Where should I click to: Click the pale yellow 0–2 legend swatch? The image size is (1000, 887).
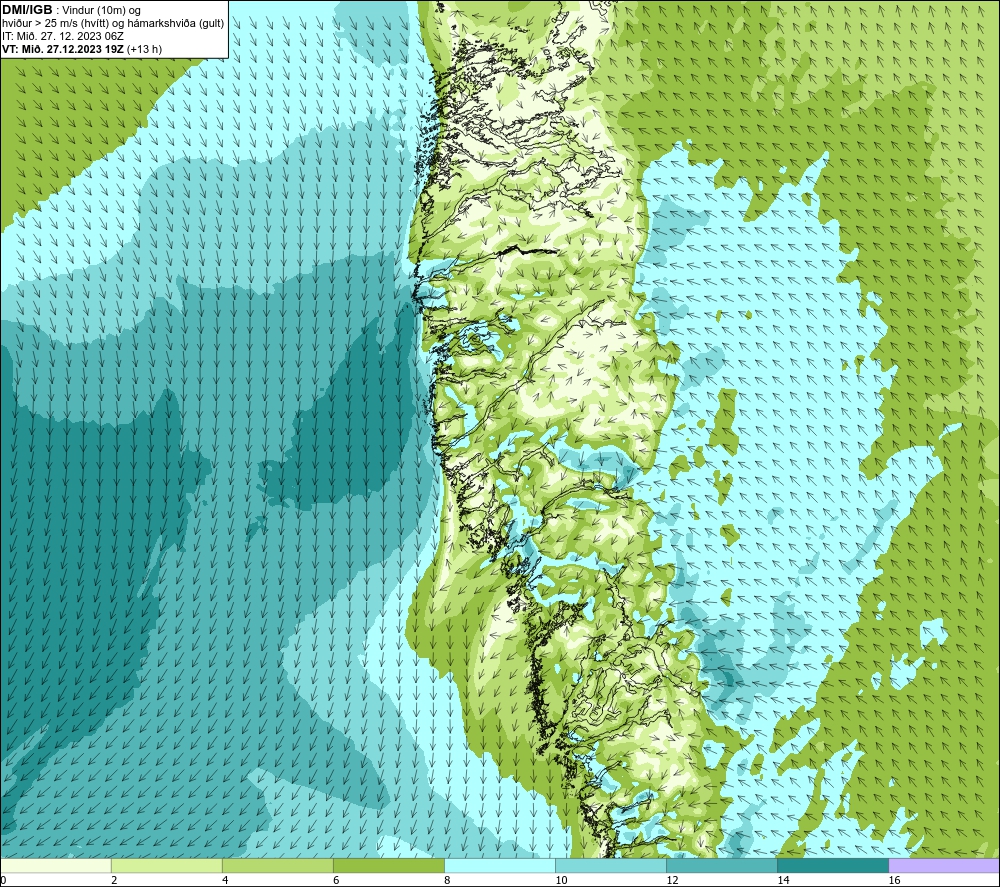[55, 865]
